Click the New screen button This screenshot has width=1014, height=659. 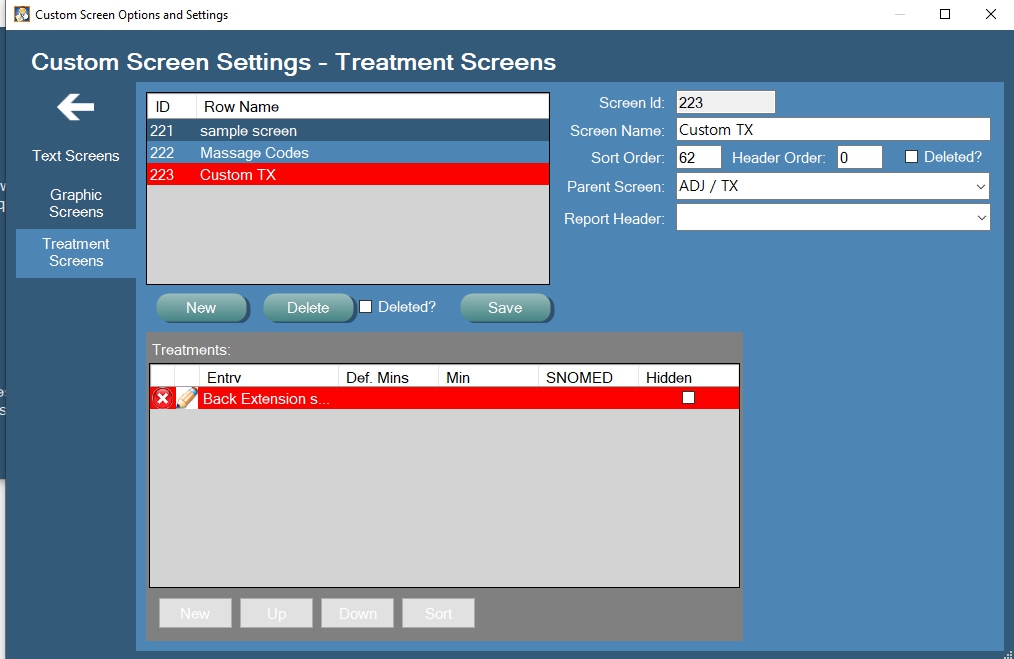point(201,308)
